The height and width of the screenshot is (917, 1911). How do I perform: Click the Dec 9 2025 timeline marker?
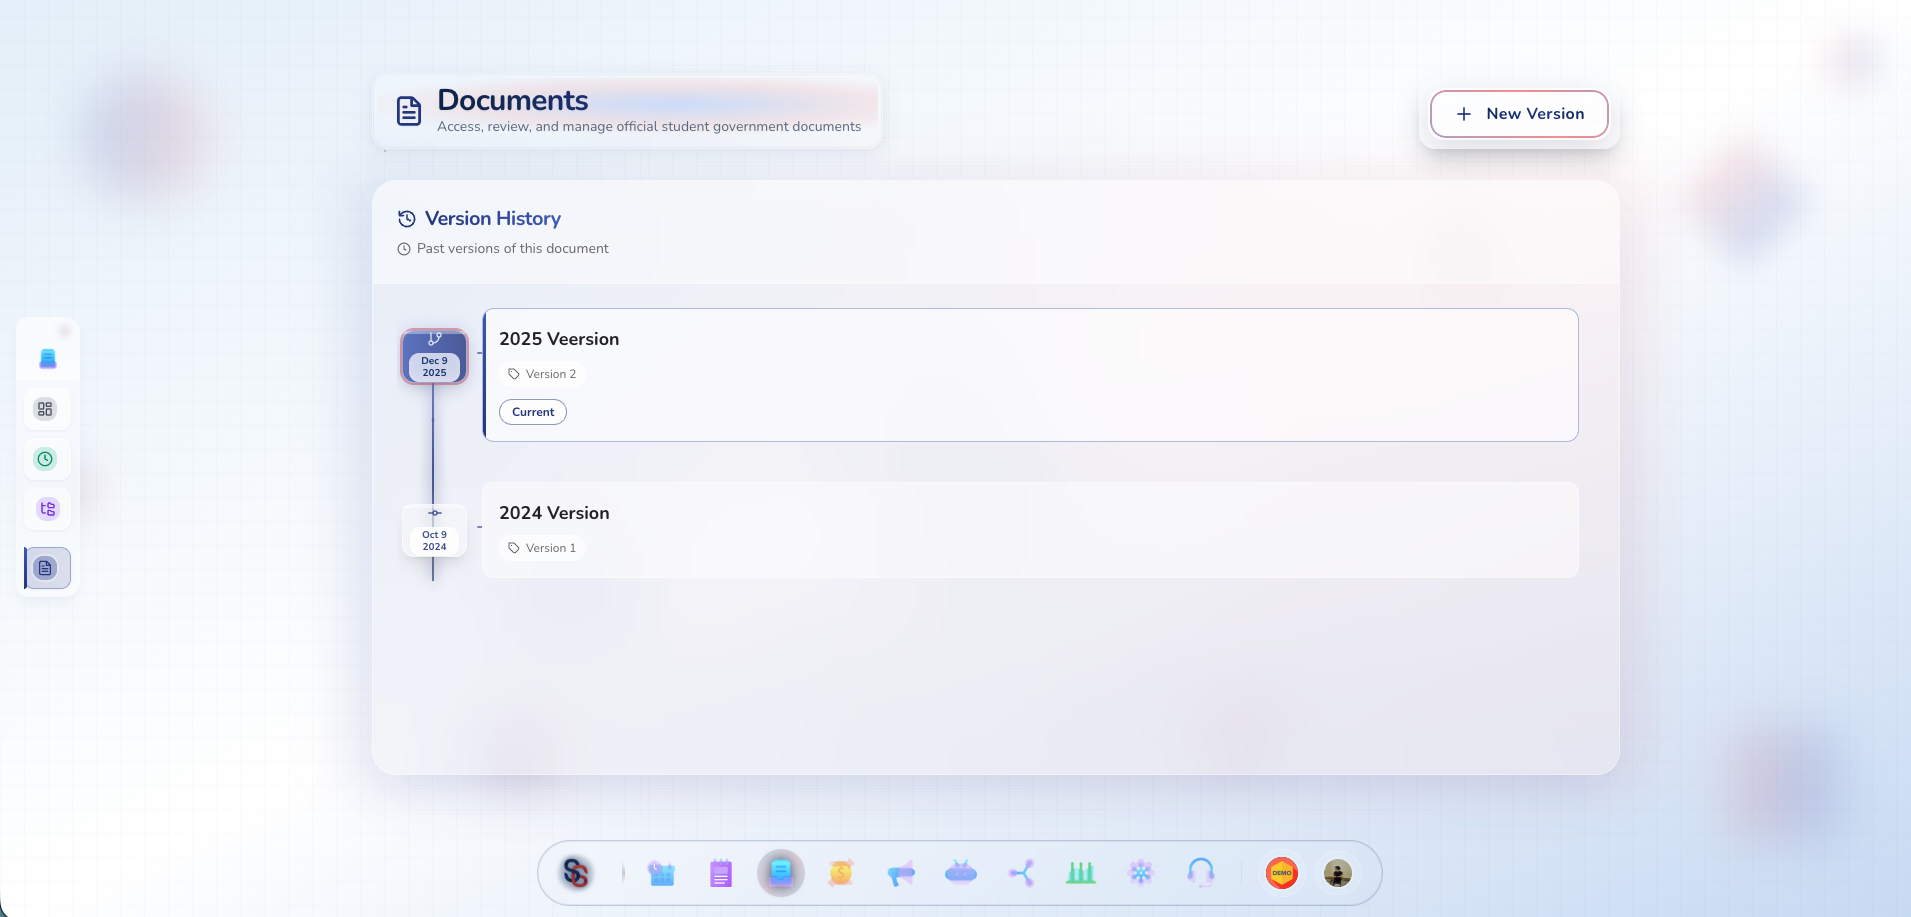[x=434, y=357]
